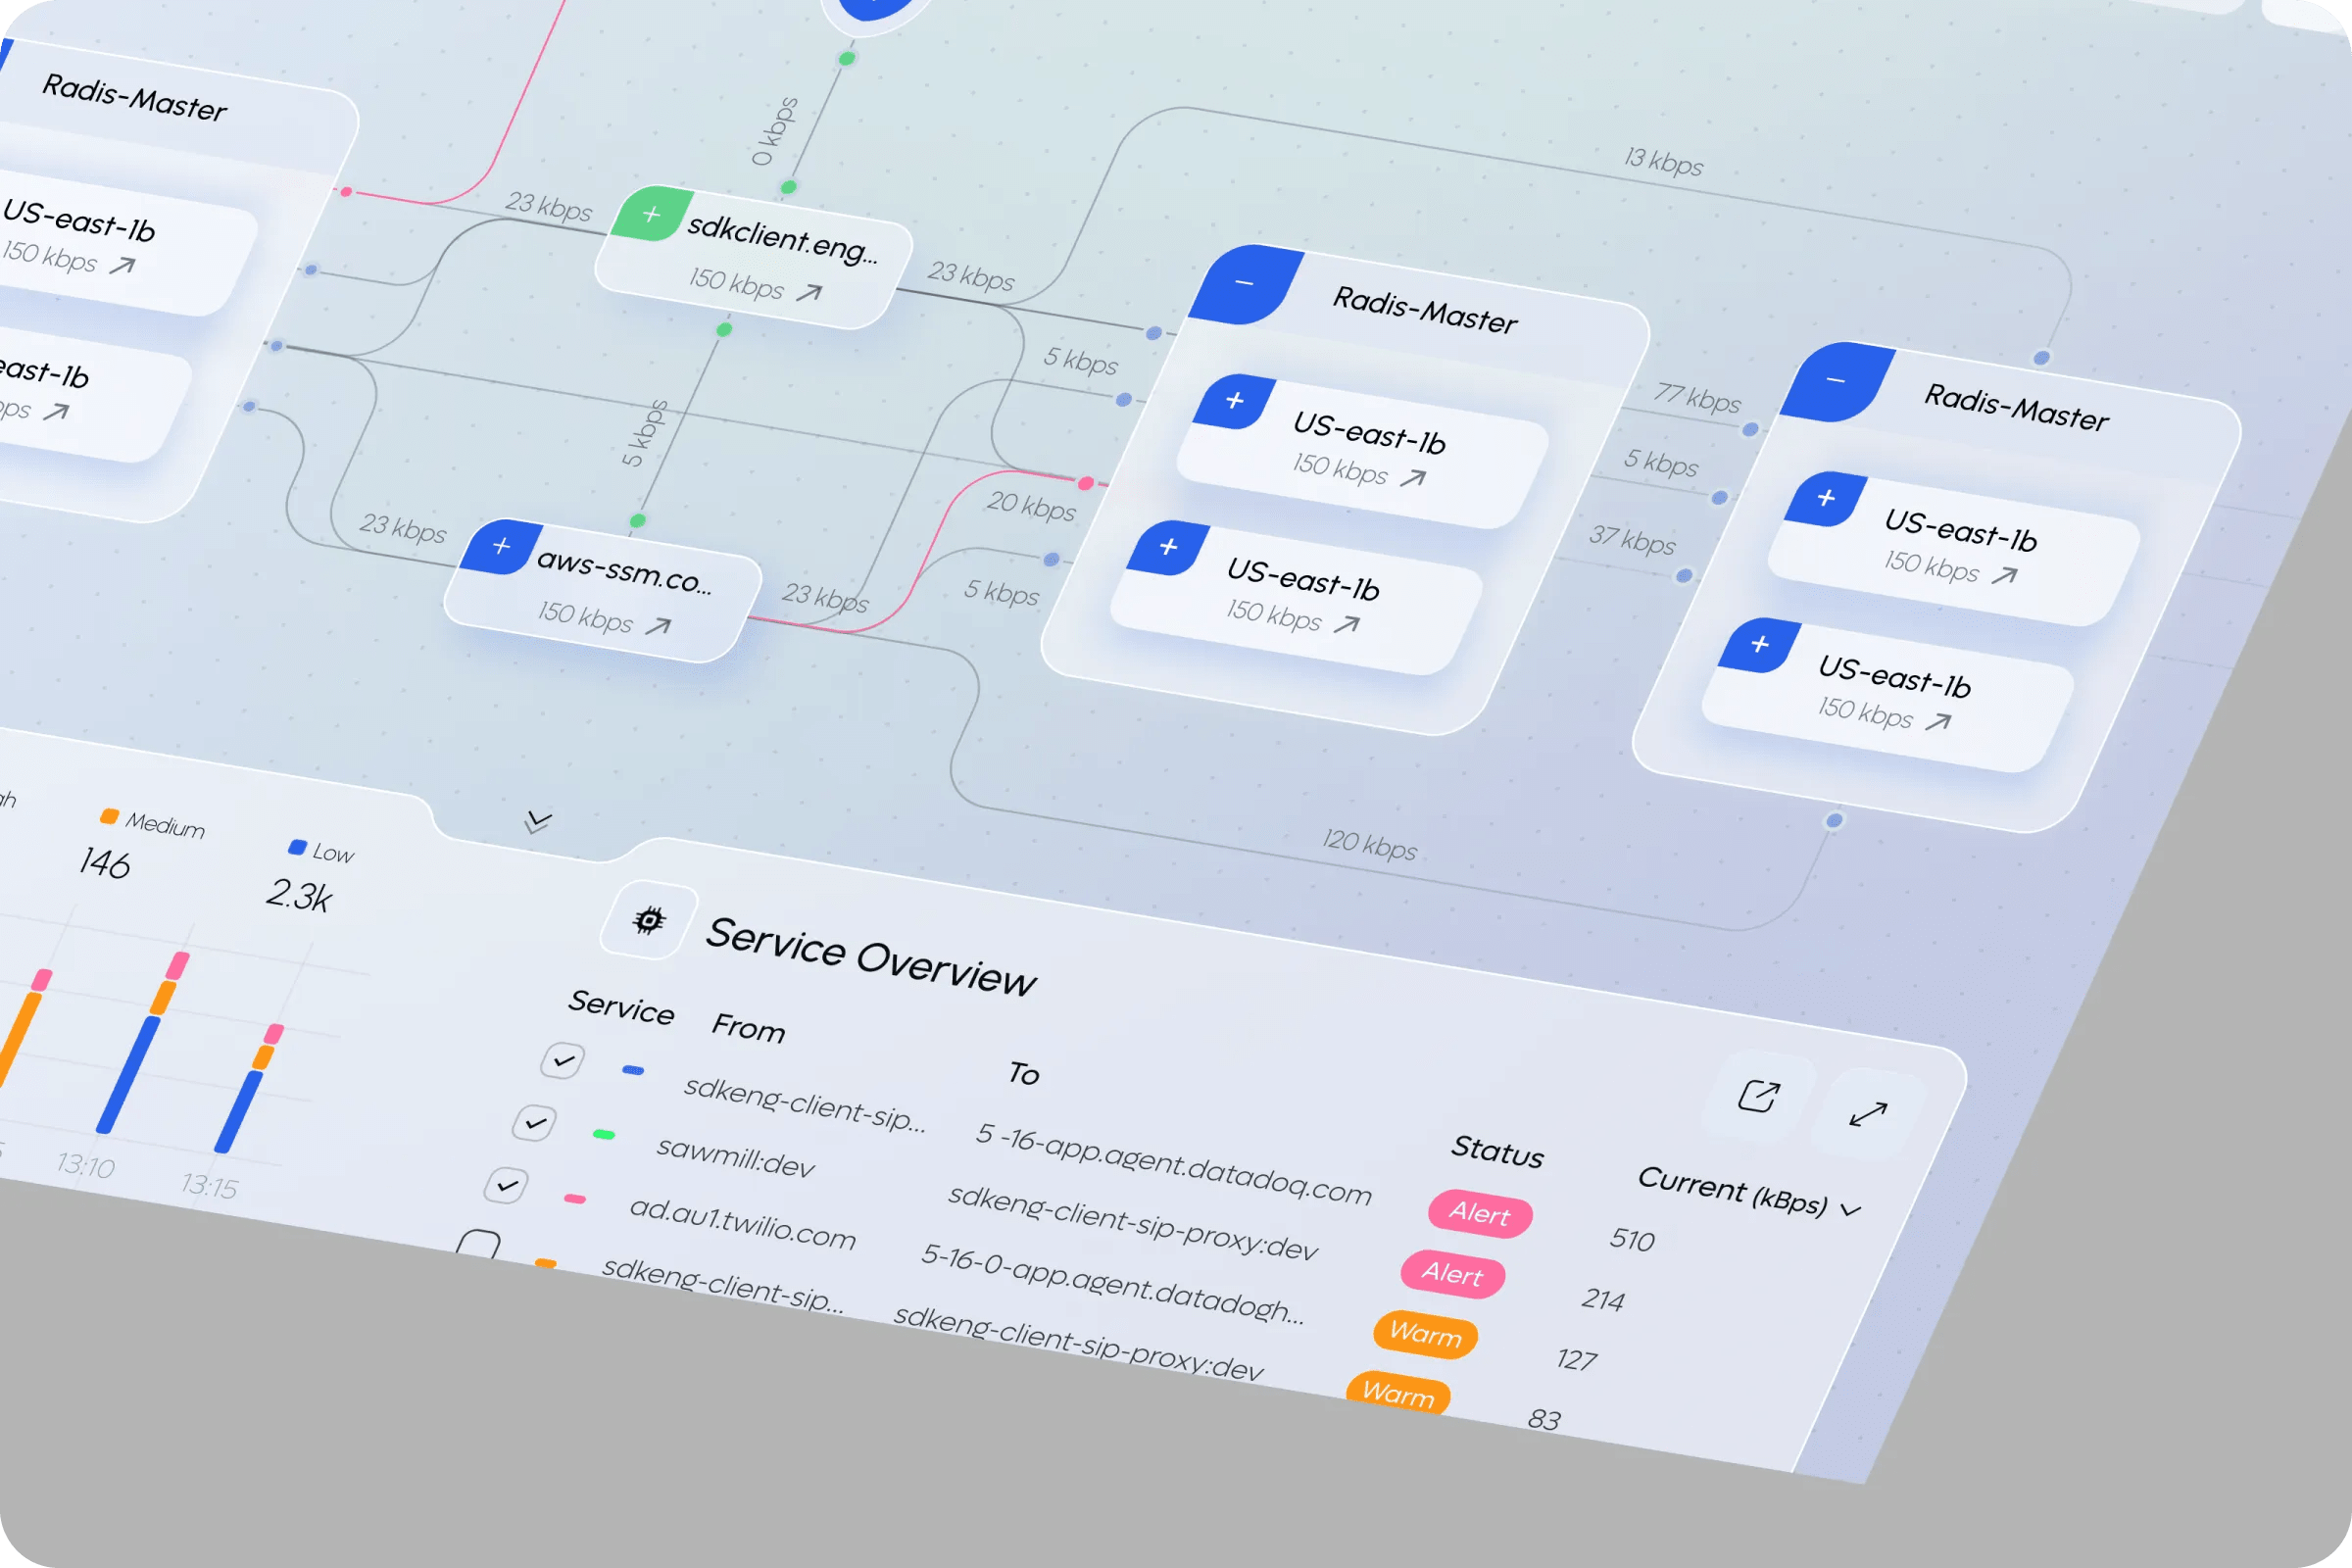The image size is (2352, 1568).
Task: Expand the aws-ssm.co node via plus icon
Action: pos(500,547)
